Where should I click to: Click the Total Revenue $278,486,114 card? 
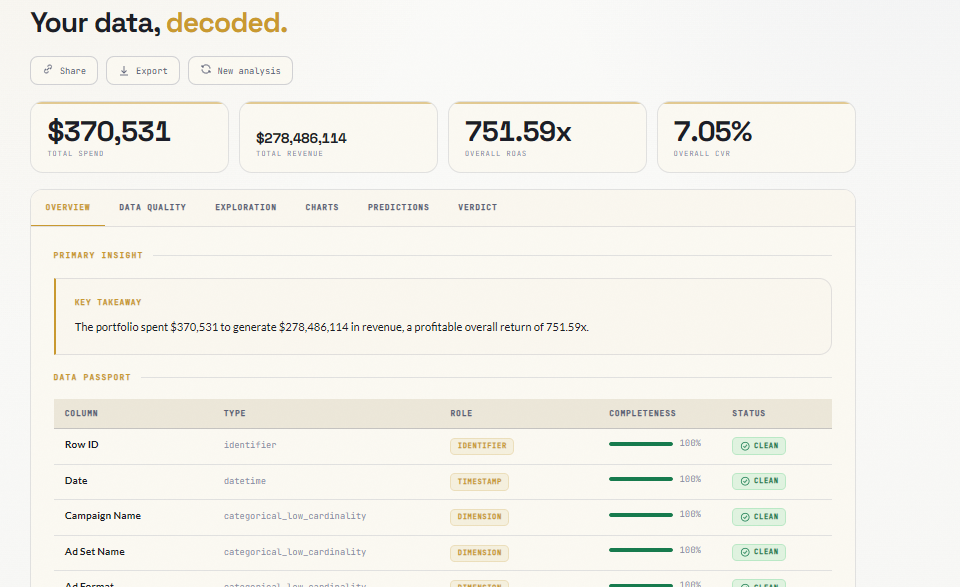[339, 137]
